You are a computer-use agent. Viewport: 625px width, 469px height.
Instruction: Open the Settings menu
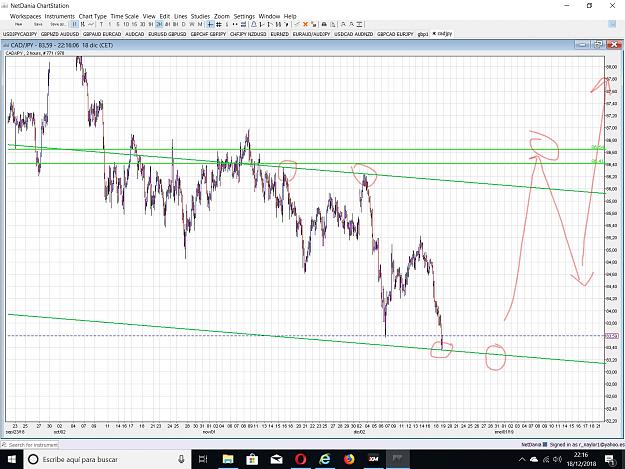[244, 16]
